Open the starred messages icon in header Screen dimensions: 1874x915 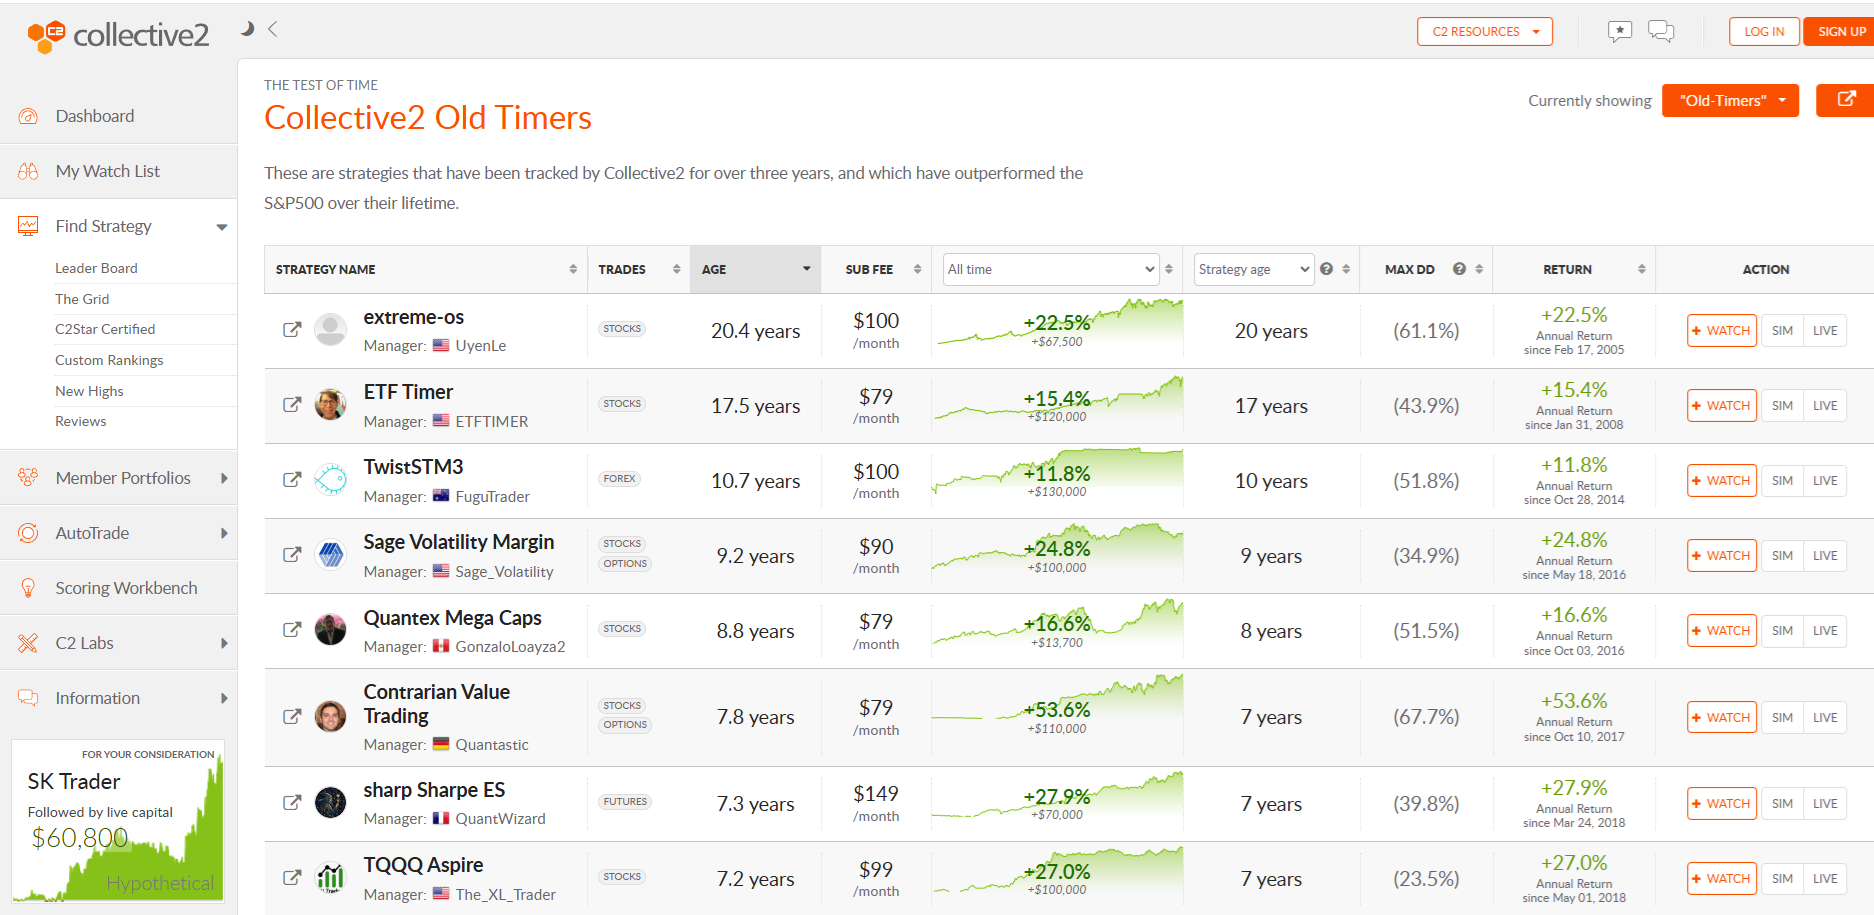(1619, 32)
